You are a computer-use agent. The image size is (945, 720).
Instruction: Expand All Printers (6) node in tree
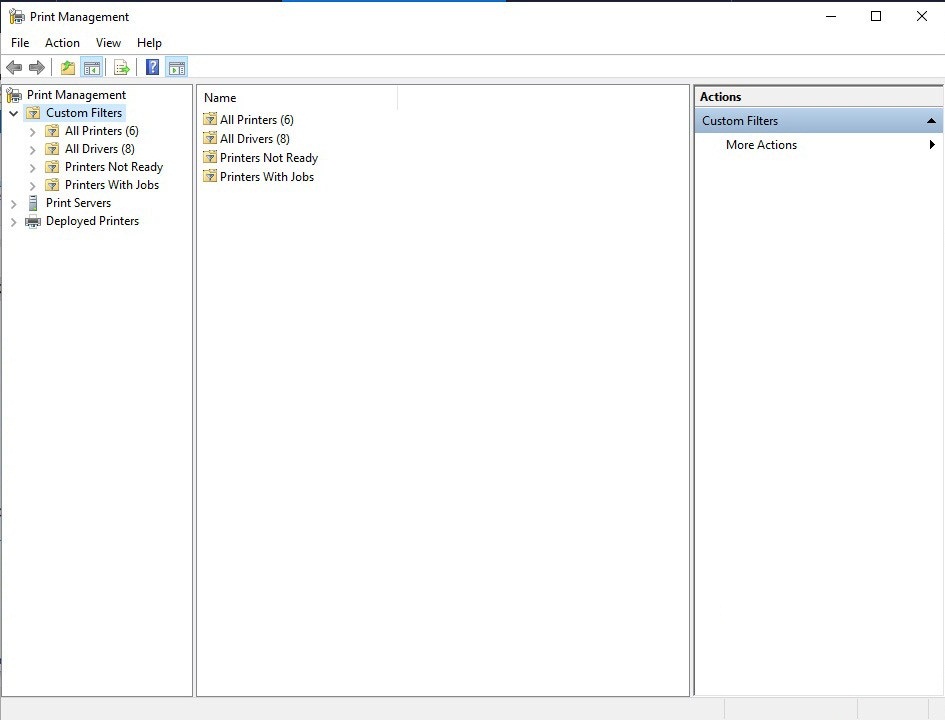(x=33, y=131)
